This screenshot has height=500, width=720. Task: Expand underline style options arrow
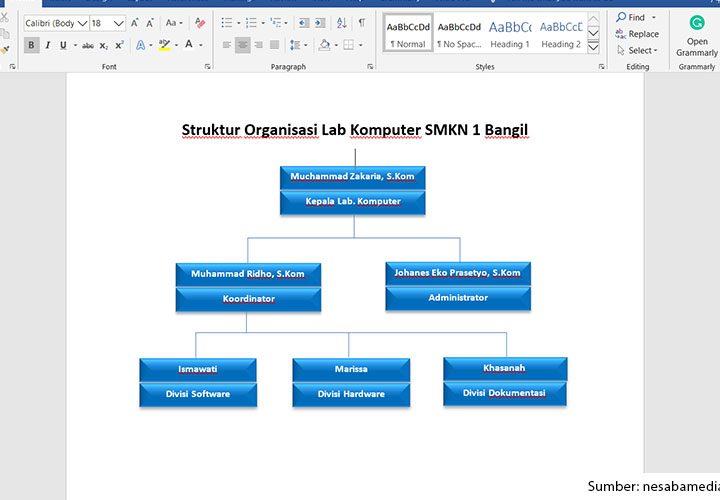tap(75, 45)
